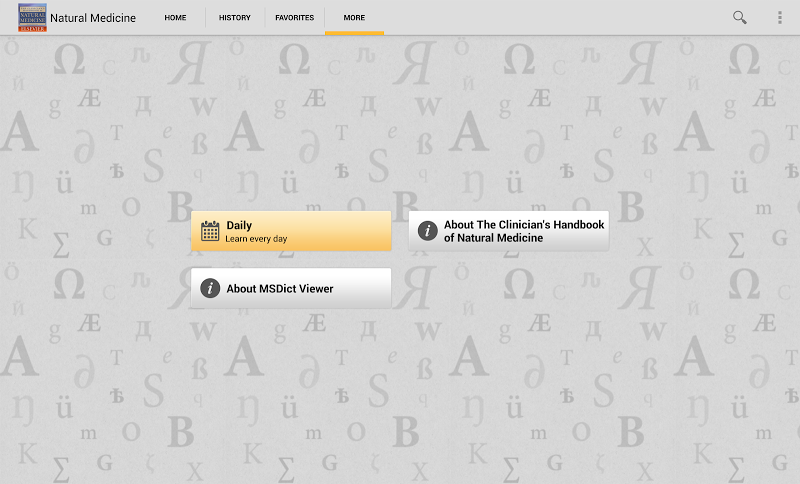This screenshot has width=800, height=484.
Task: Click the 'Learn every day' subtitle
Action: (256, 239)
